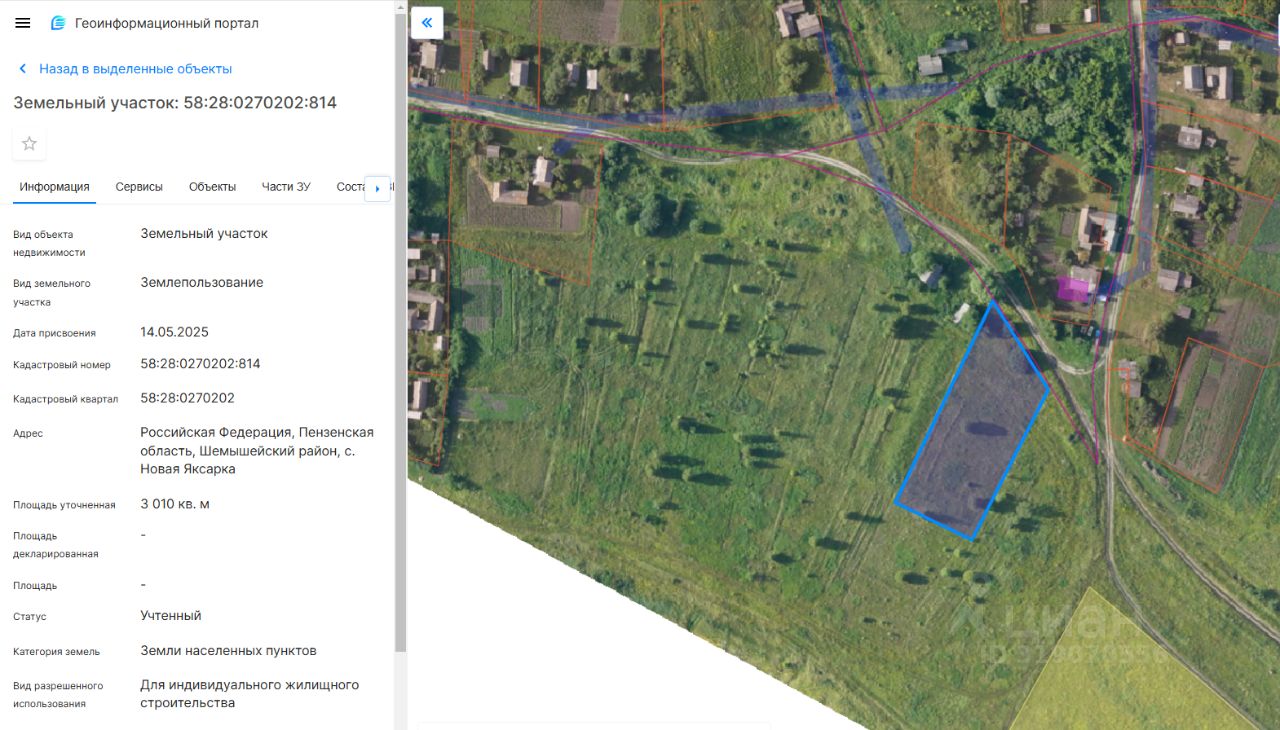This screenshot has height=730, width=1280.
Task: Click the Вид объекта недвижимости label
Action: click(49, 244)
